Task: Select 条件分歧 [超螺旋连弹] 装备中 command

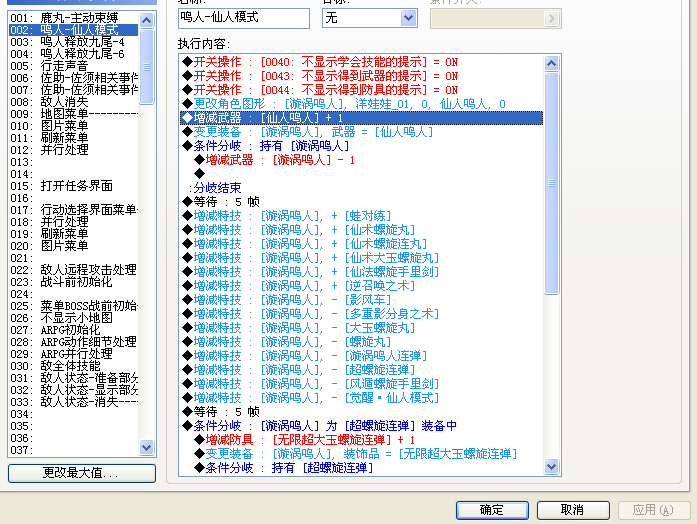Action: tap(361, 426)
